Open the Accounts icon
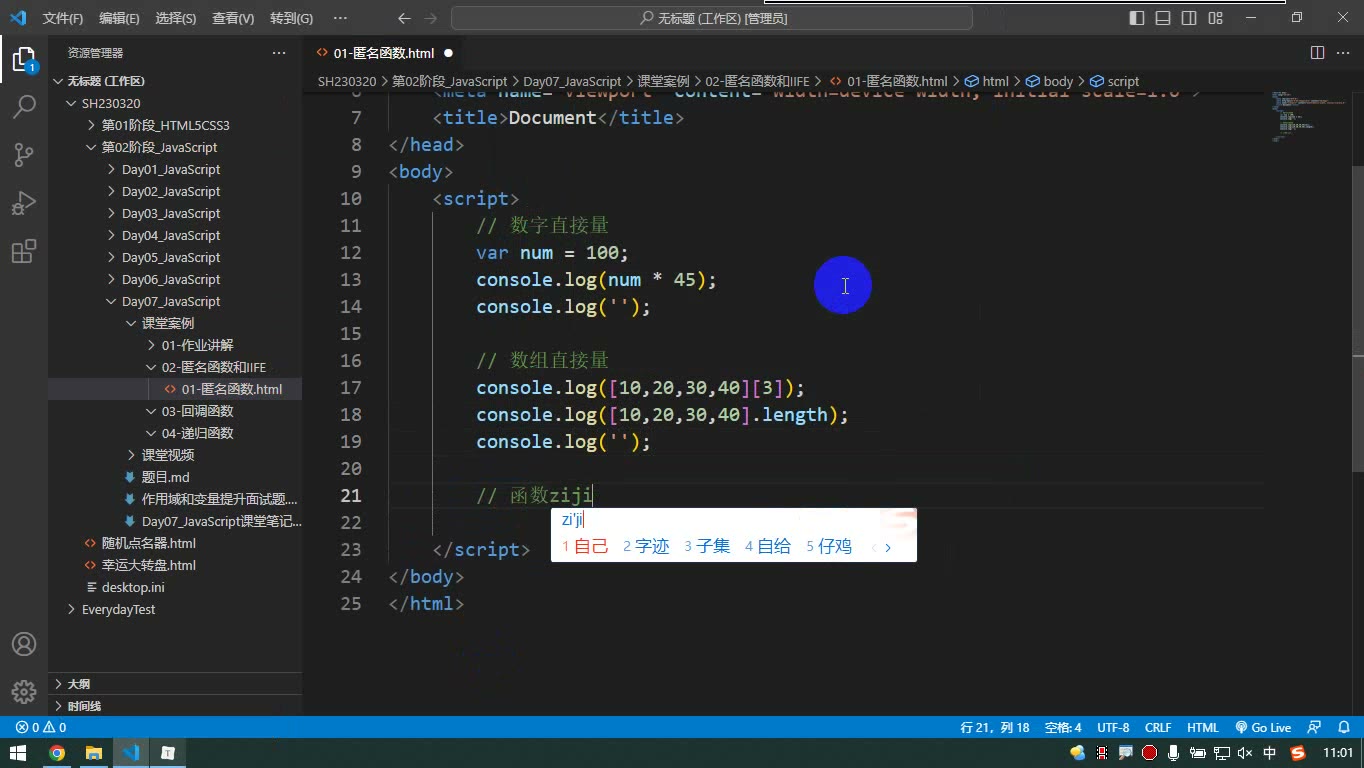Screen dimensions: 1364x768 [x=24, y=644]
